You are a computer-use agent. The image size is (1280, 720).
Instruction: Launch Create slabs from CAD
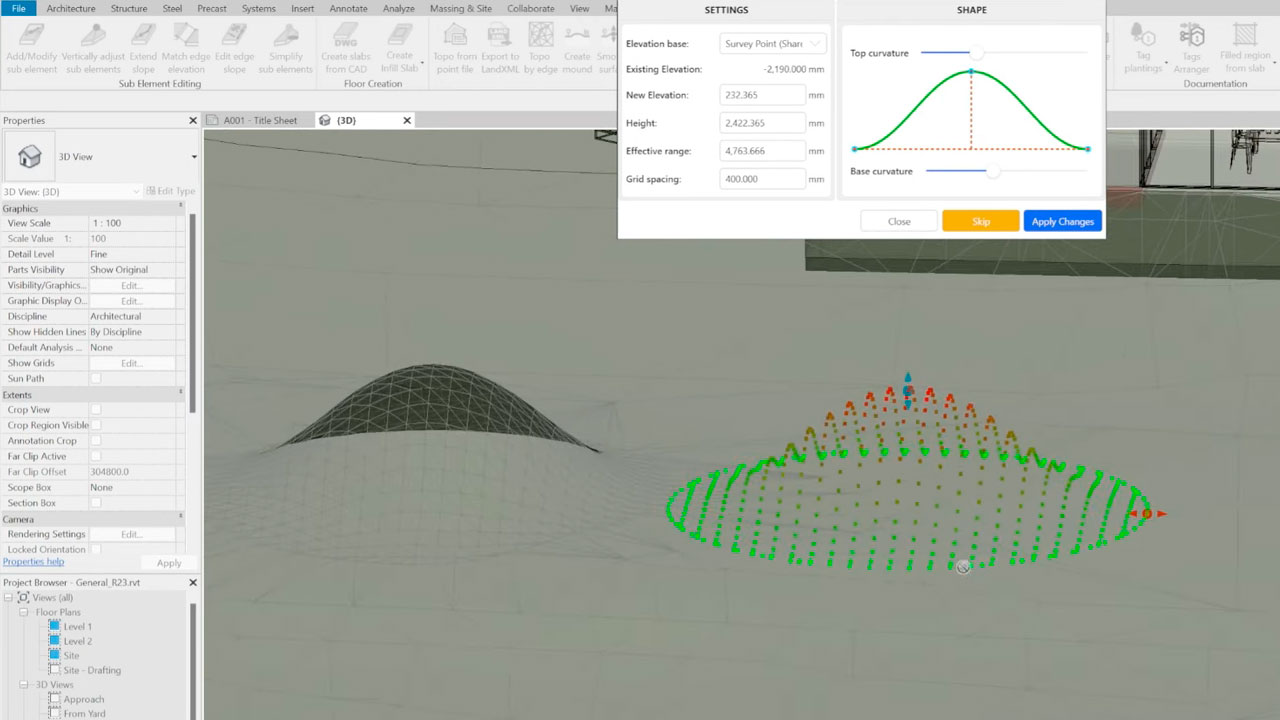pos(346,47)
